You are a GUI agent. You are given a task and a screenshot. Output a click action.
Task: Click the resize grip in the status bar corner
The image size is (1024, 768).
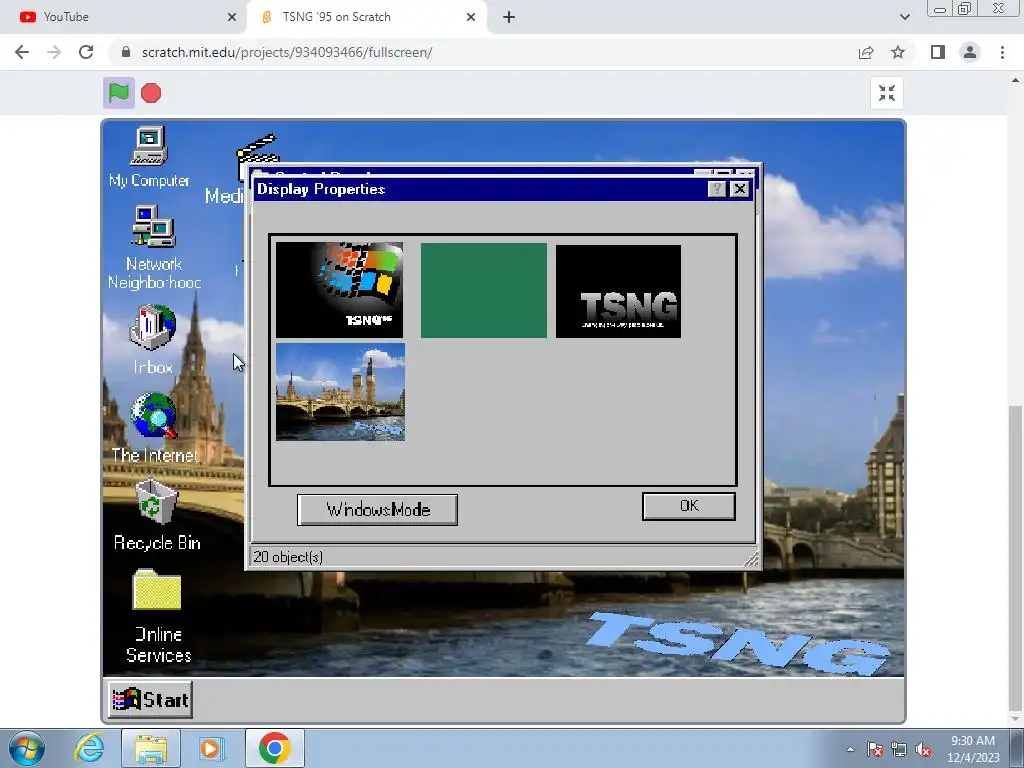(x=750, y=558)
